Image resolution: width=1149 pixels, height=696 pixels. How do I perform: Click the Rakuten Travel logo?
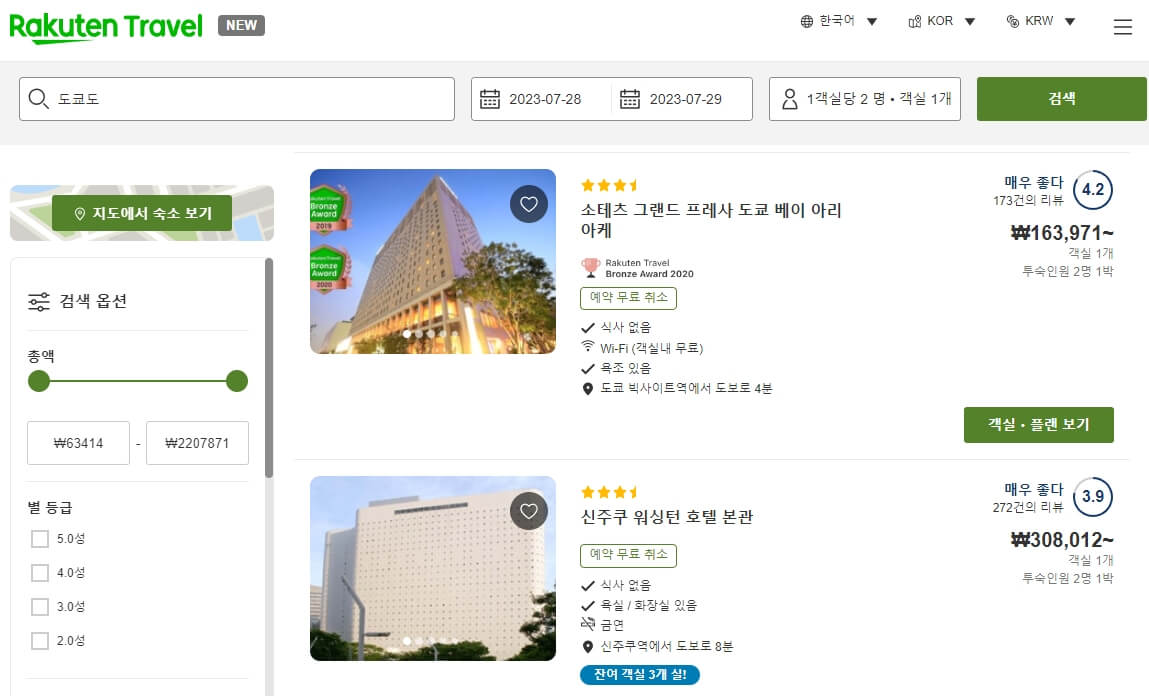tap(106, 27)
